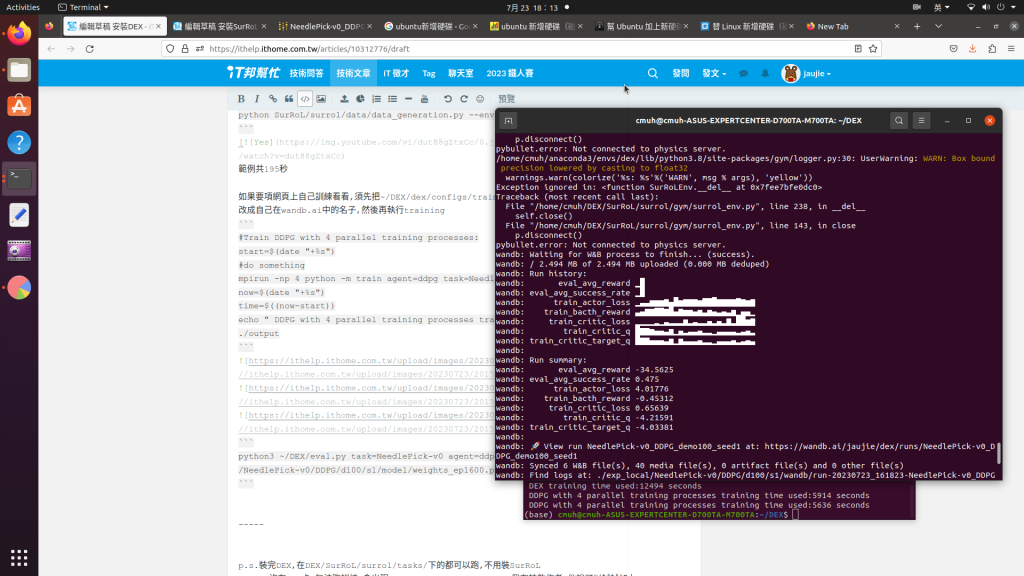The width and height of the screenshot is (1024, 576).
Task: Insert a numbered list
Action: 376,99
